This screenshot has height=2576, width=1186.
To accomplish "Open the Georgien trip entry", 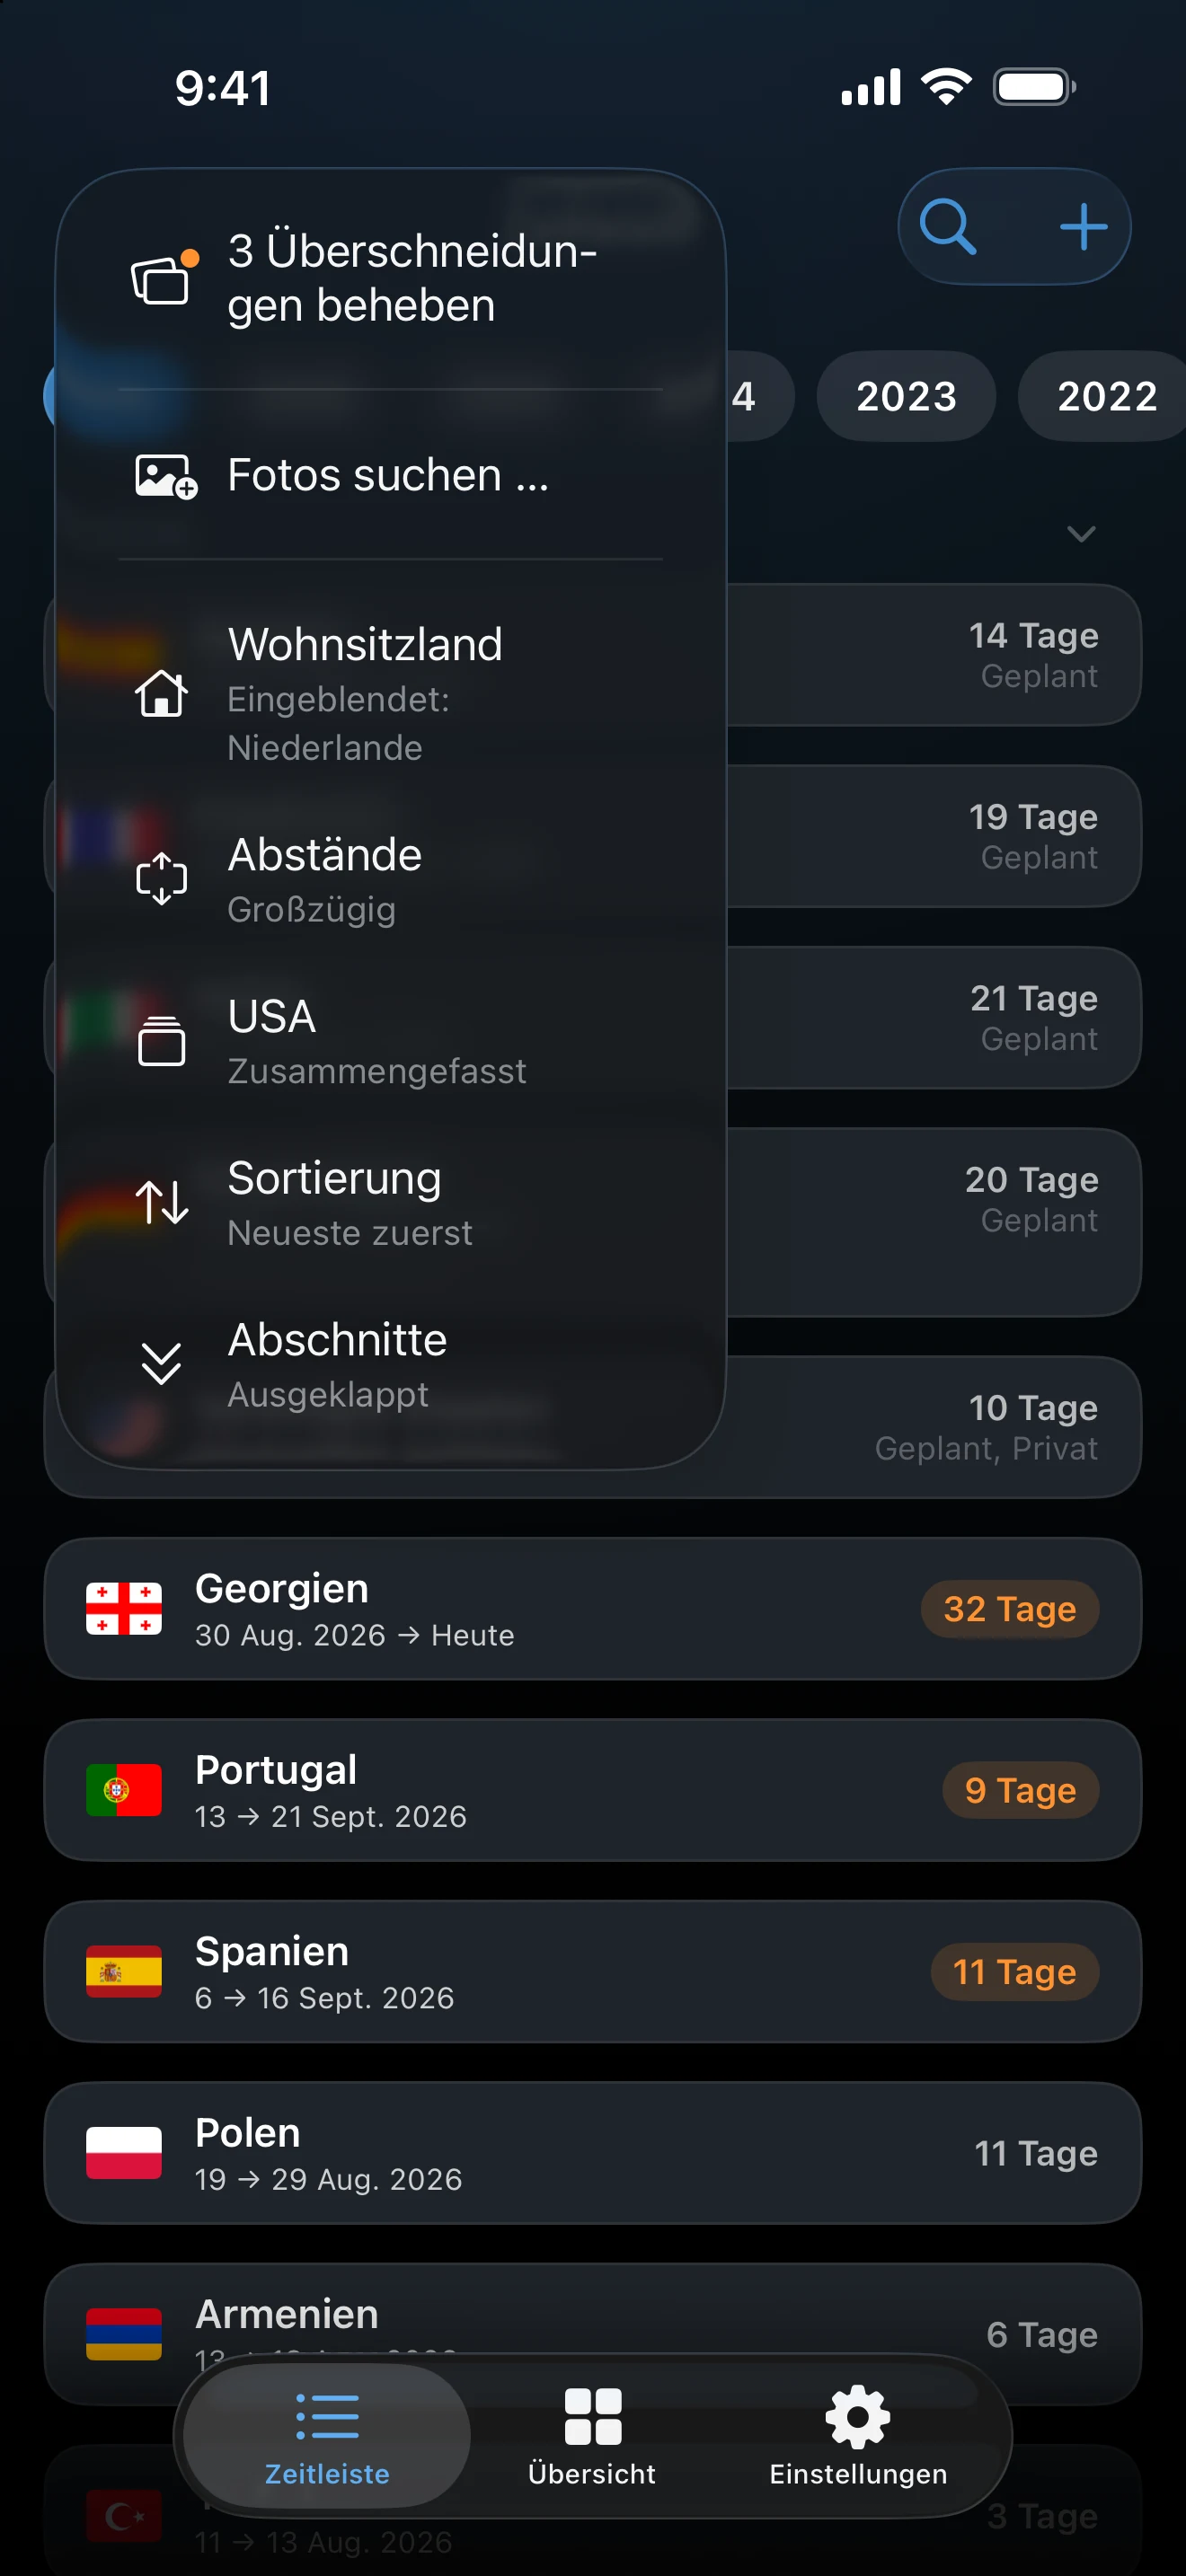I will (x=593, y=1609).
